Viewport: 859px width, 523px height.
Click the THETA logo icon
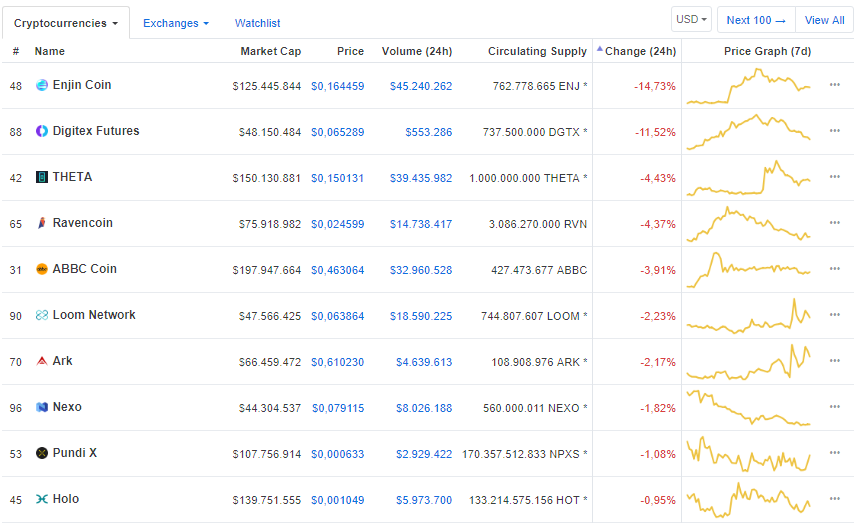42,177
